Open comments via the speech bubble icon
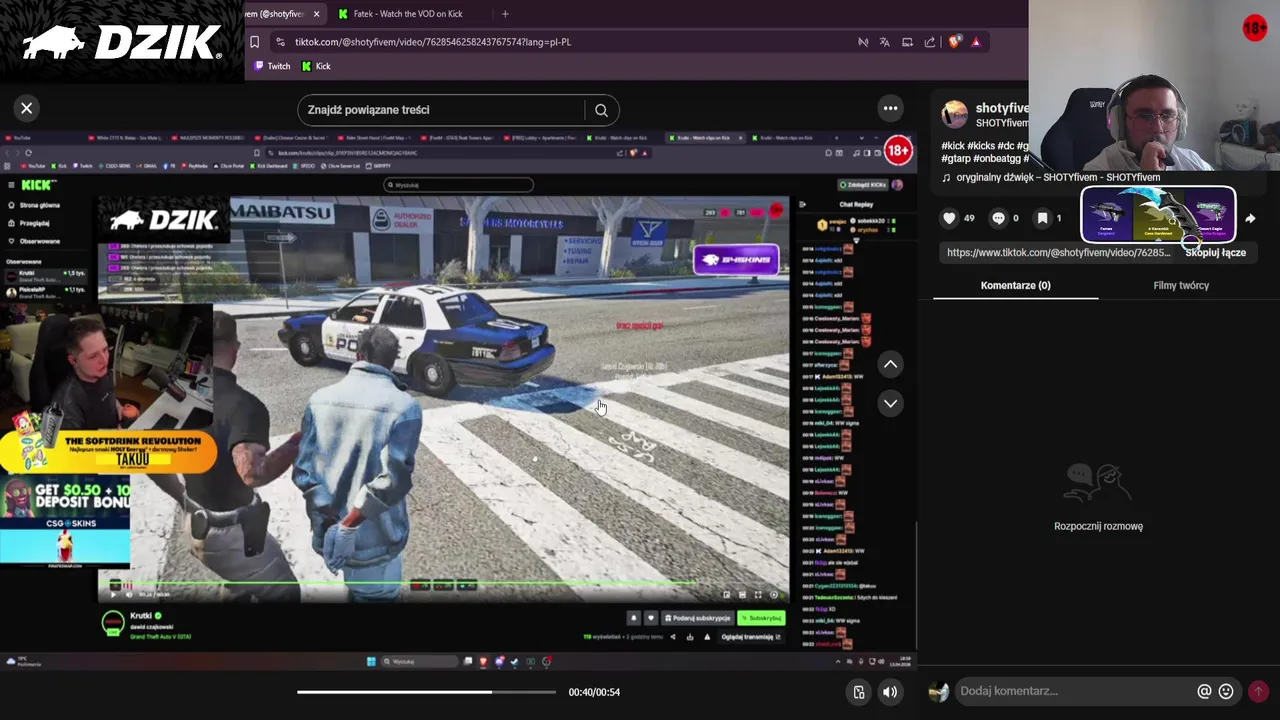The width and height of the screenshot is (1280, 720). click(x=998, y=218)
